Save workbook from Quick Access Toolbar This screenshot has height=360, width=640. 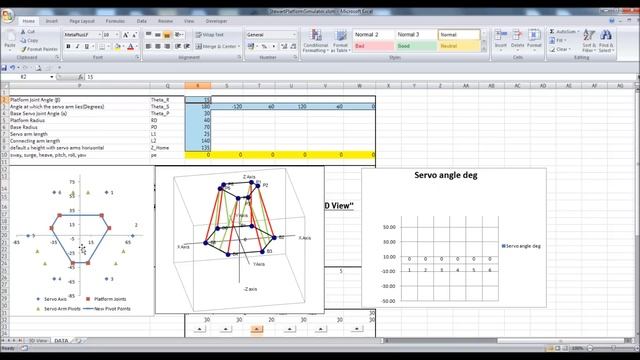pos(4,68)
